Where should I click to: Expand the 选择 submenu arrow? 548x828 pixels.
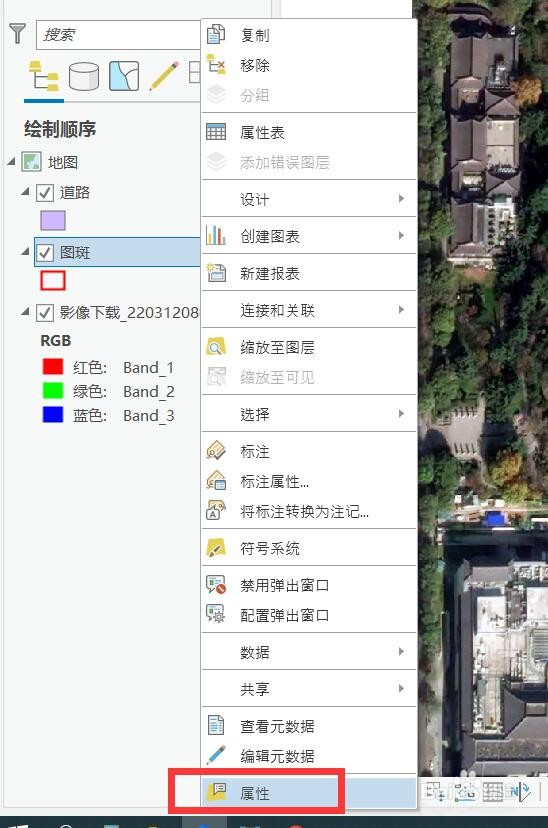(401, 413)
